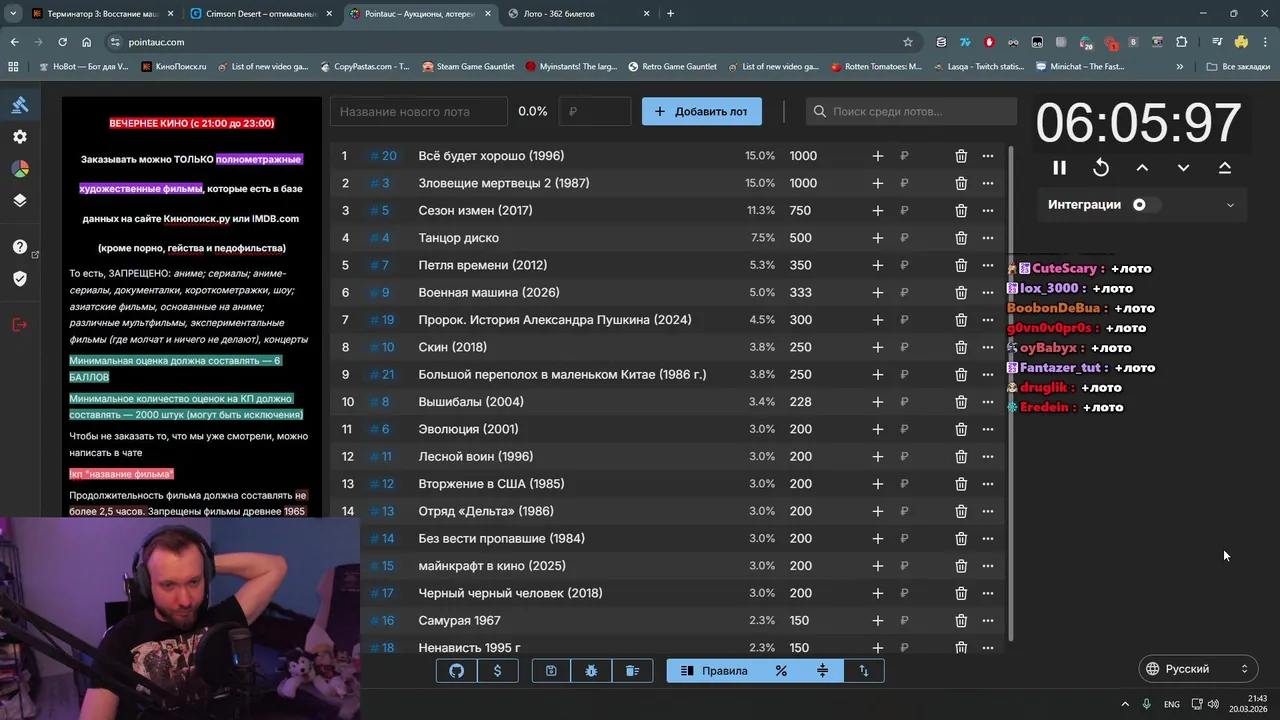Open a new browser tab

tap(670, 14)
